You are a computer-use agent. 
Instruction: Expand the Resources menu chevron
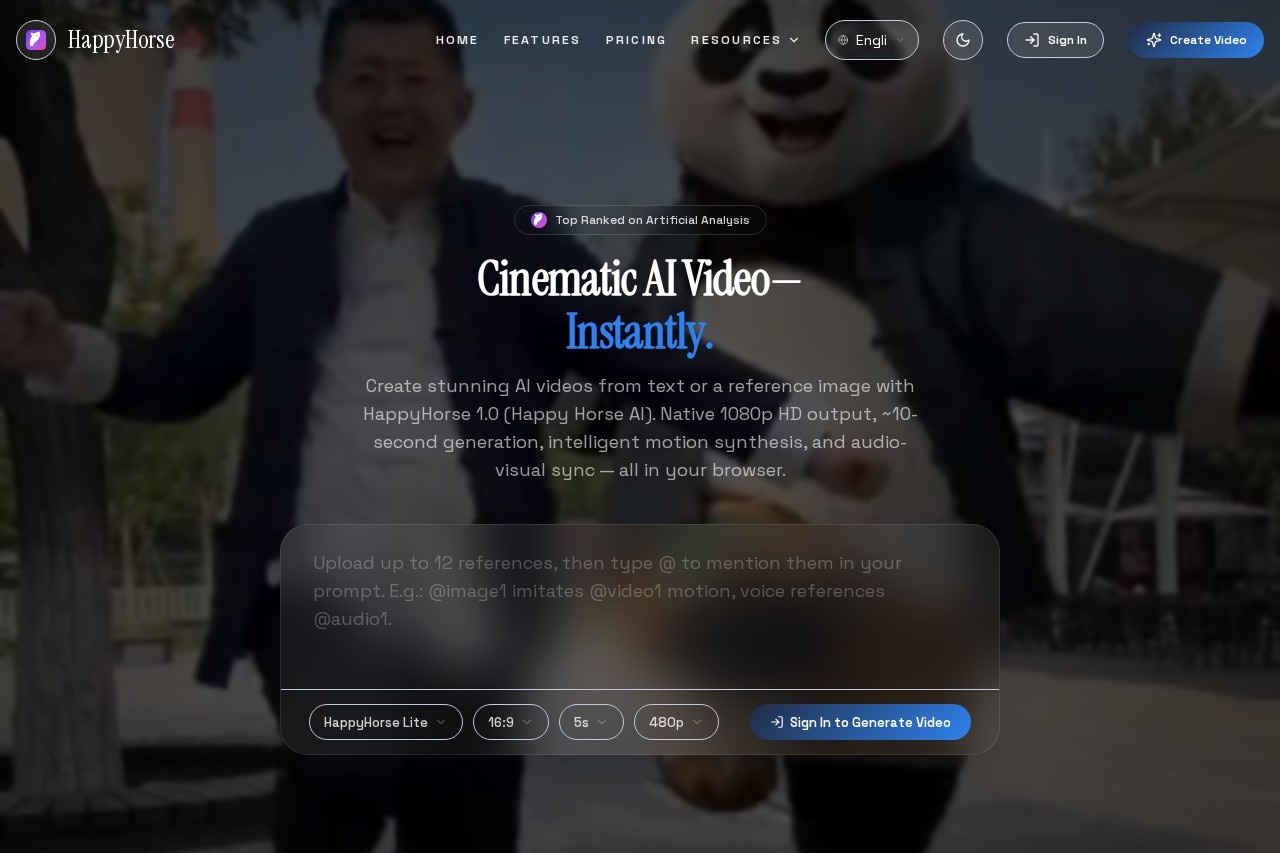(x=794, y=40)
